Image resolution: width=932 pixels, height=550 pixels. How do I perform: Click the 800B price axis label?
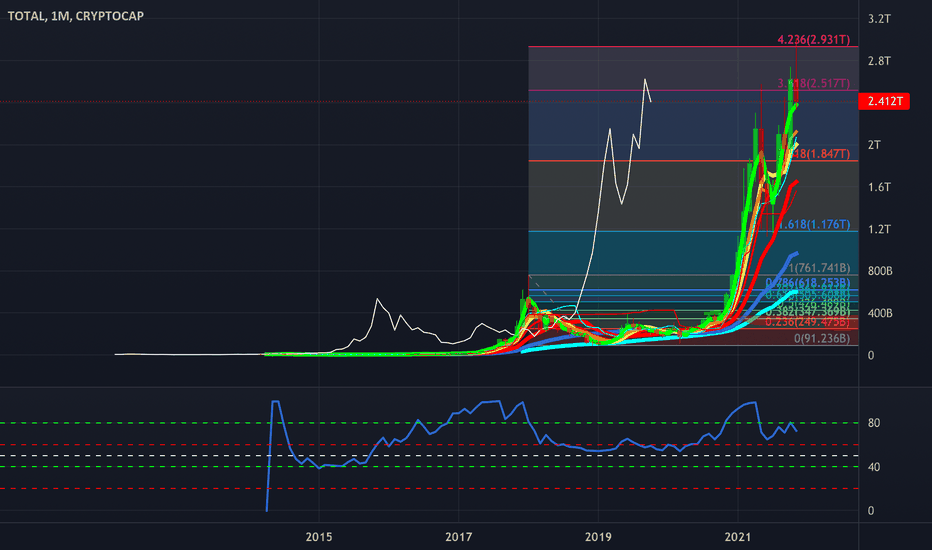(x=880, y=271)
